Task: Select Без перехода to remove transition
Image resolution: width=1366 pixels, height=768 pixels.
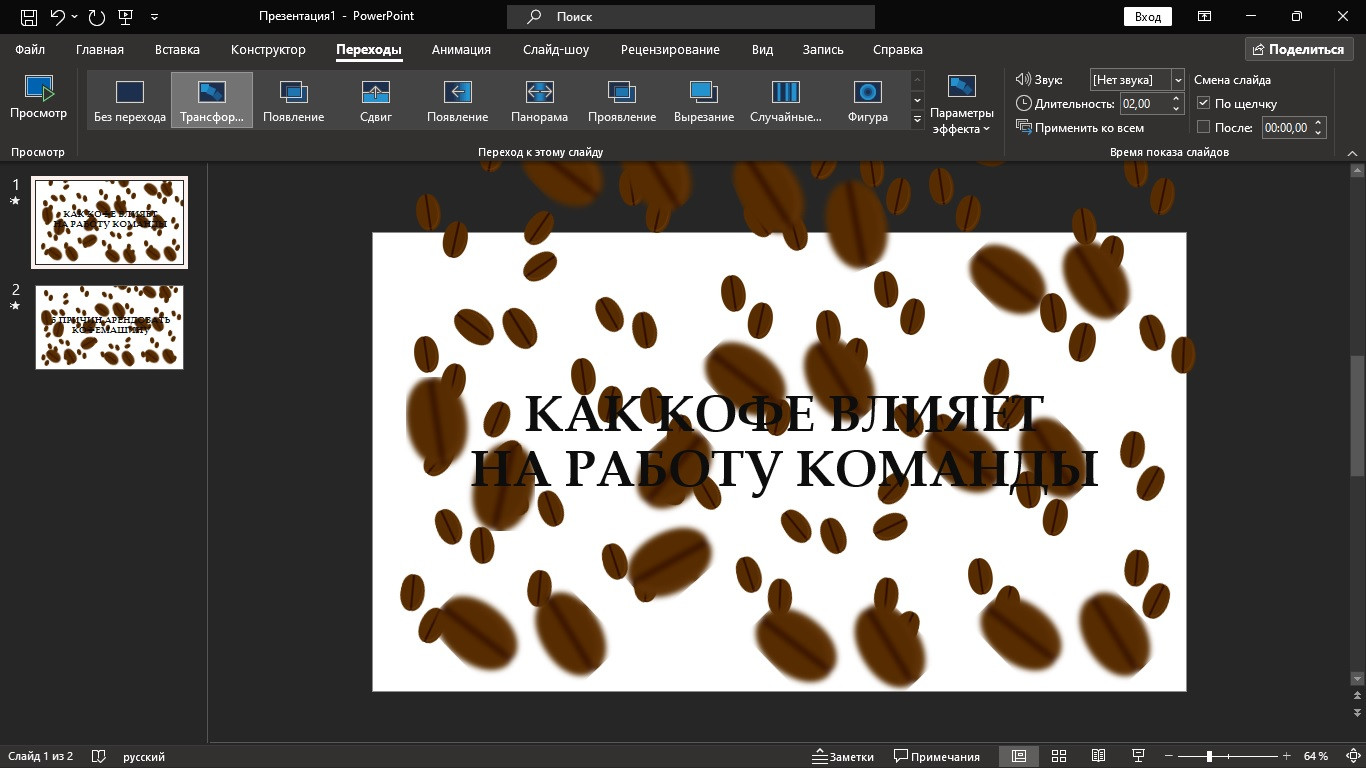Action: pyautogui.click(x=130, y=101)
